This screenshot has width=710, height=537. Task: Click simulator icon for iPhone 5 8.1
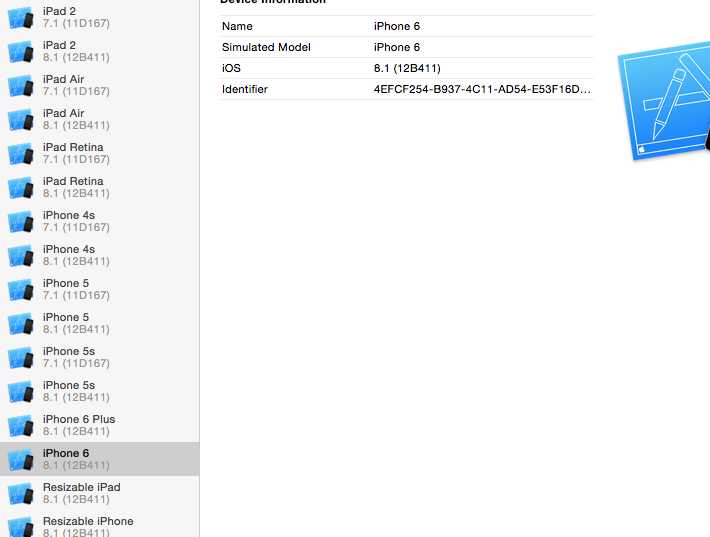point(21,323)
